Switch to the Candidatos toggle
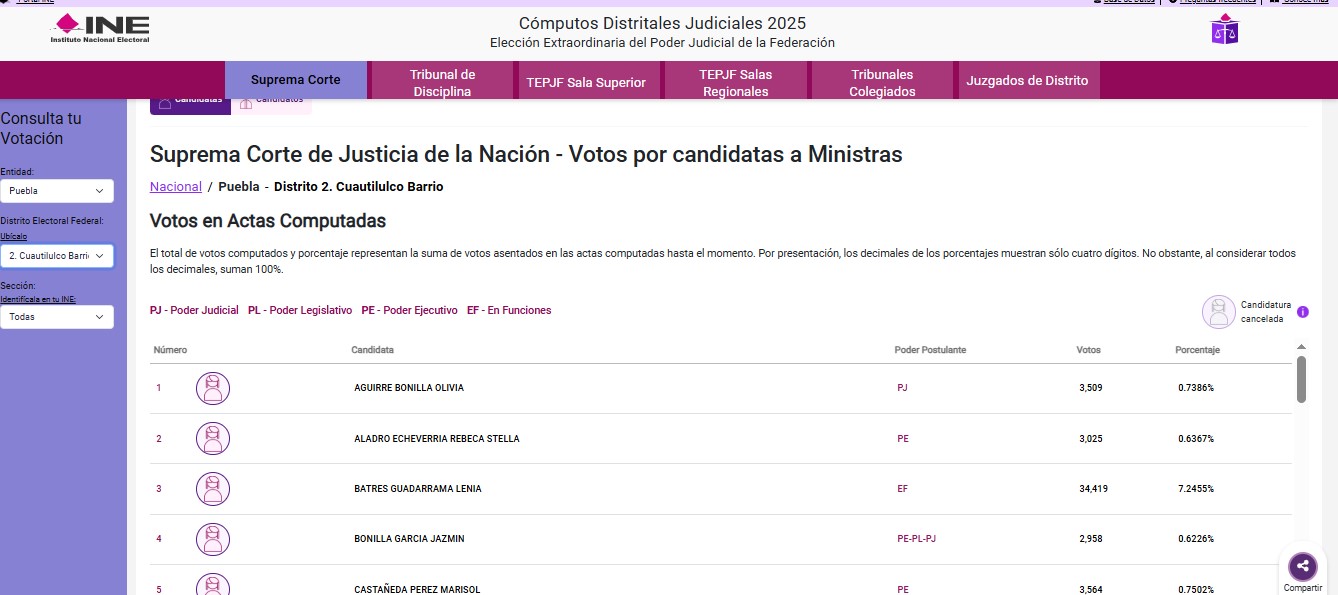 [x=271, y=103]
